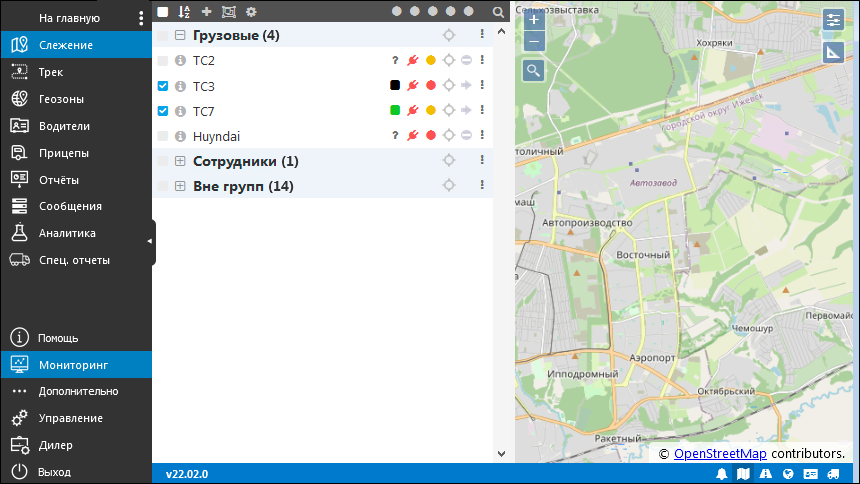
Task: Open the OpenStreetMap link
Action: coord(719,454)
